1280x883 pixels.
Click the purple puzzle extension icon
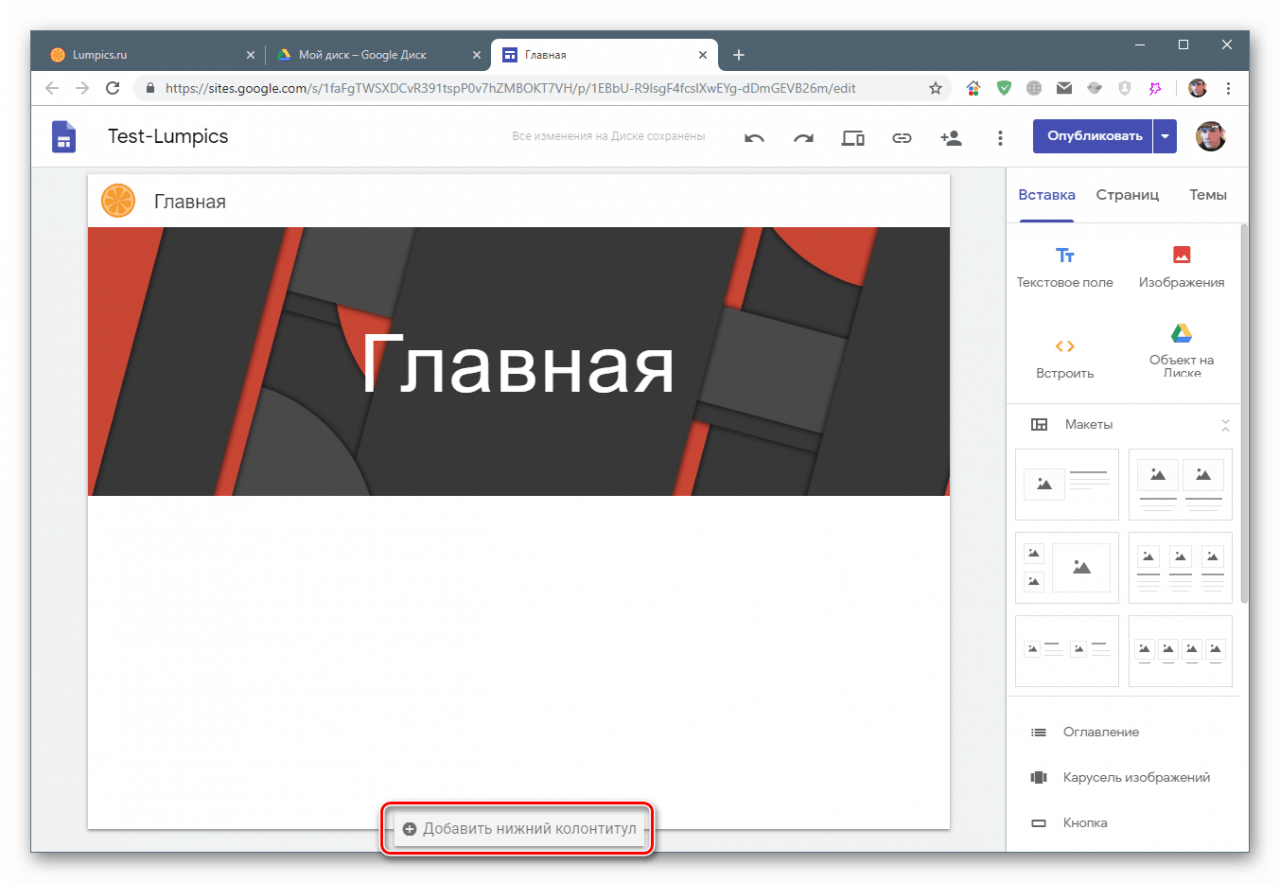1155,88
